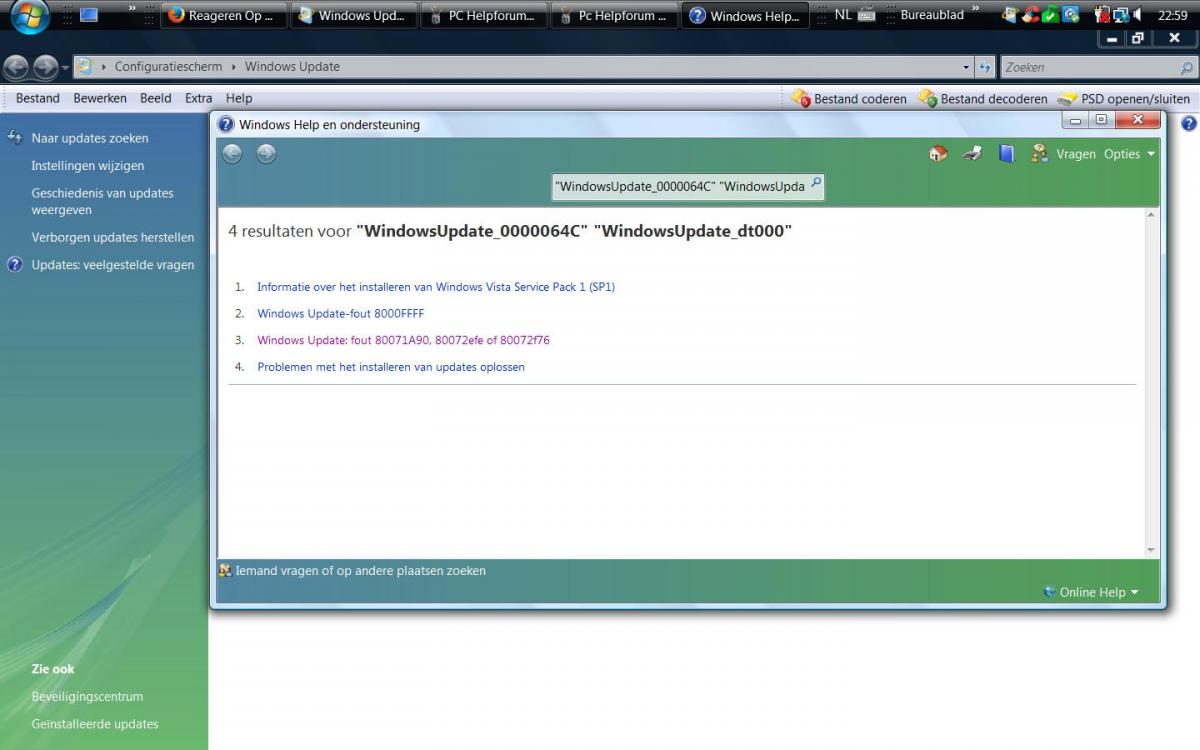The image size is (1200, 750).
Task: Open the help contents book icon
Action: point(1007,154)
